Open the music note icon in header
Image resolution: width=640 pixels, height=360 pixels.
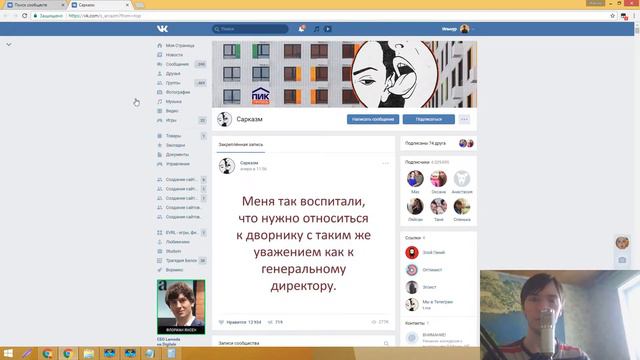coord(316,29)
